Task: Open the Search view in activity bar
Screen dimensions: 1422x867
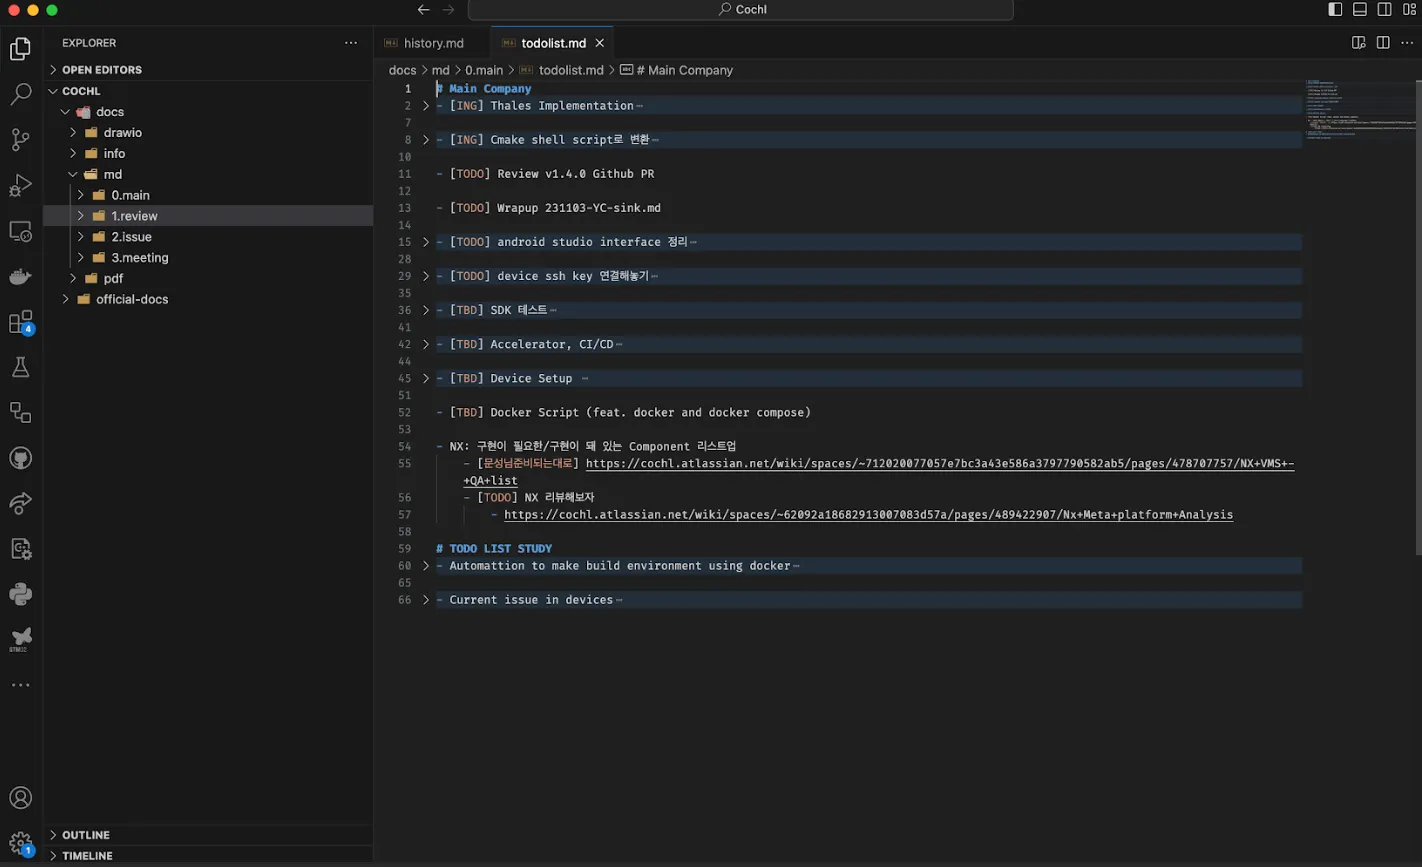Action: coord(20,94)
